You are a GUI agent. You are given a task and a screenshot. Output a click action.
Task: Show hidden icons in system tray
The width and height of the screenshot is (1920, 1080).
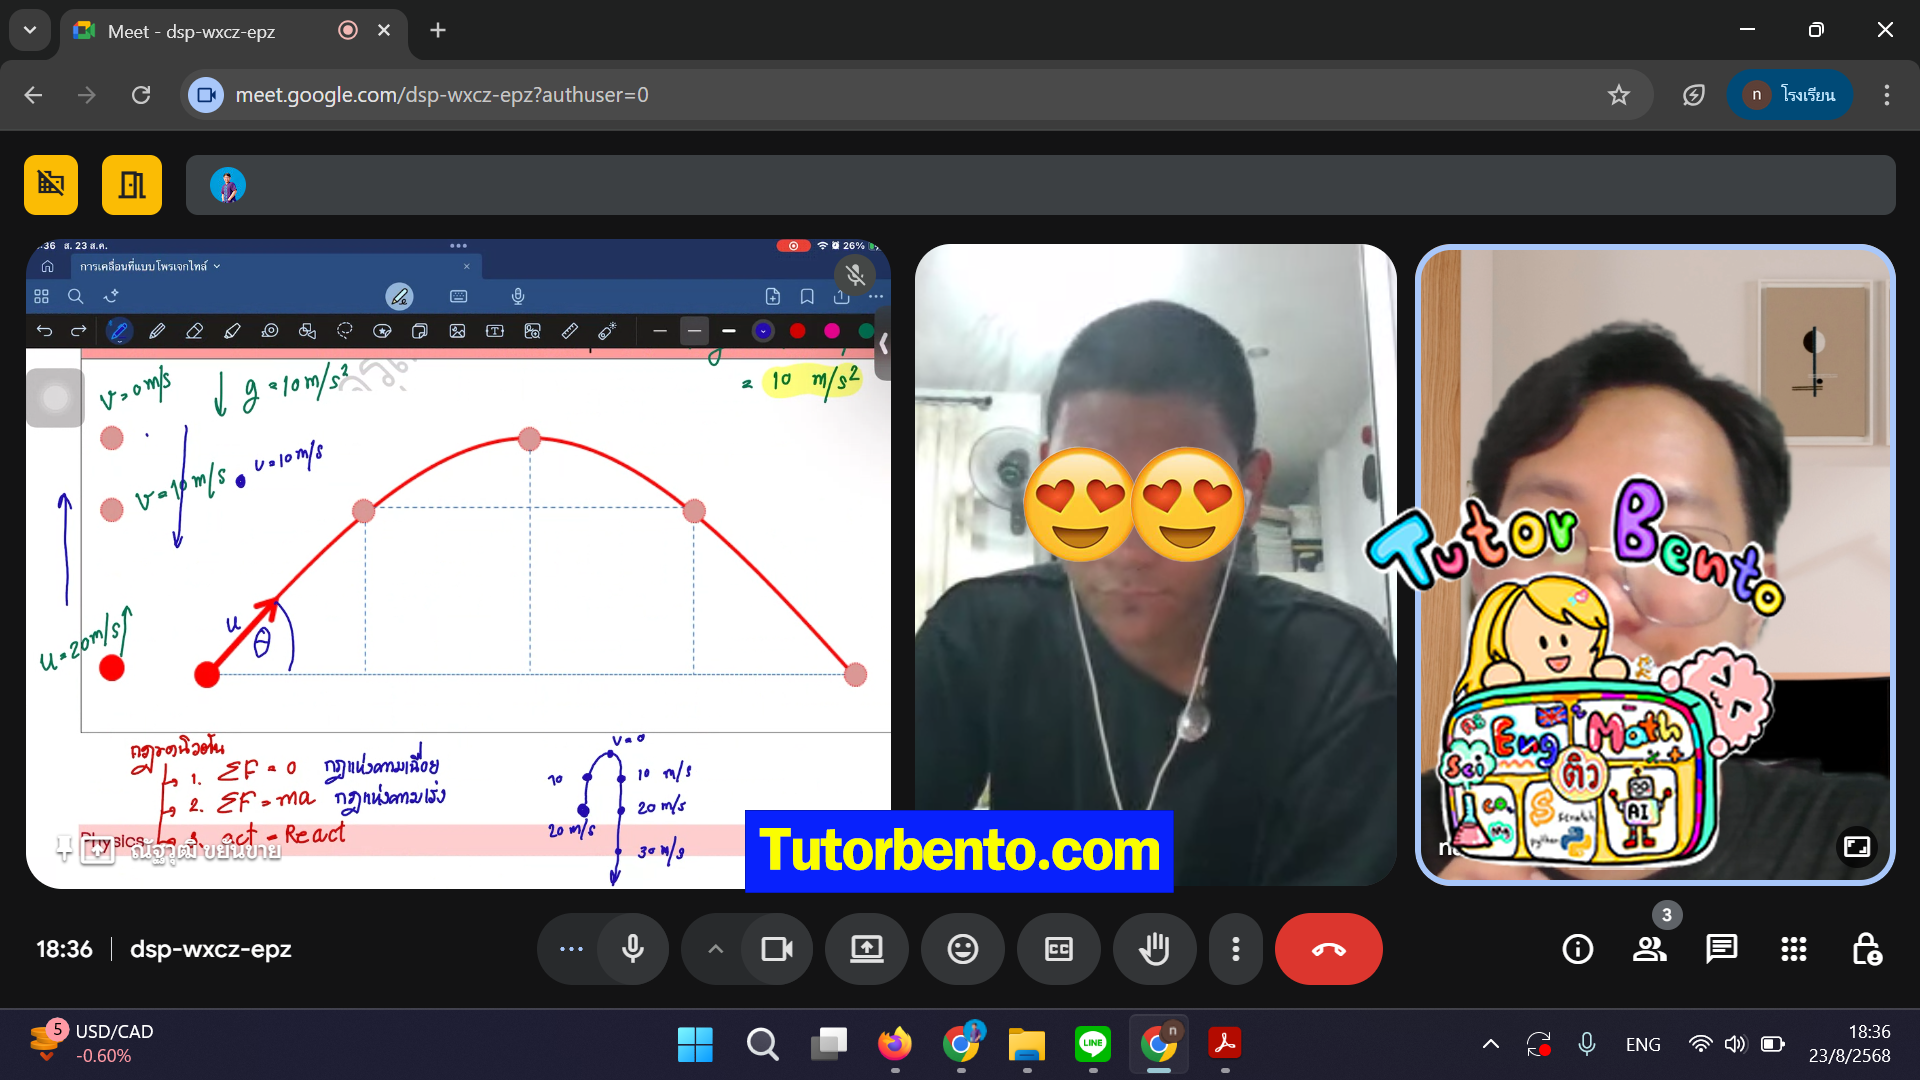tap(1490, 1044)
